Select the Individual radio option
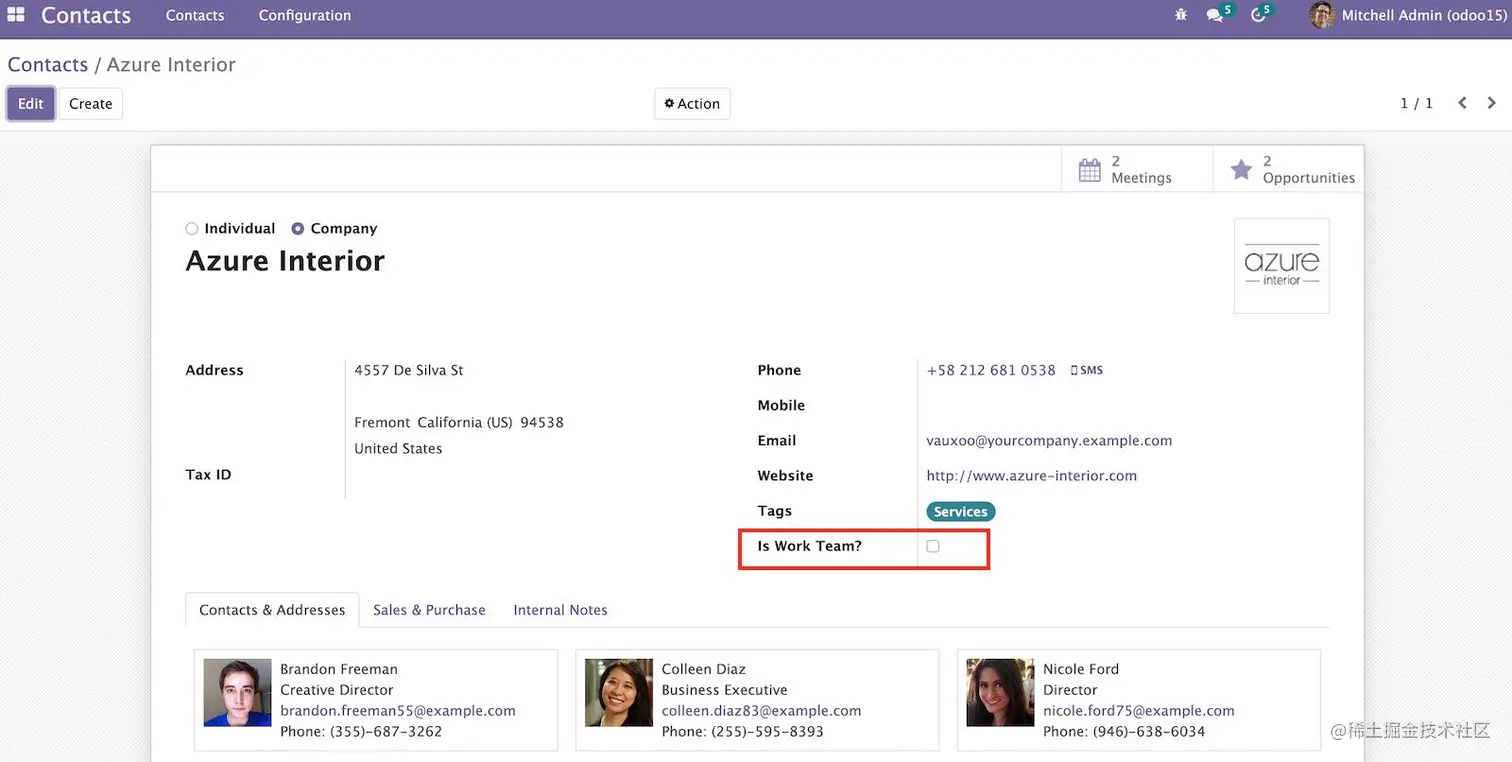Screen dimensions: 1512x762 (192, 229)
